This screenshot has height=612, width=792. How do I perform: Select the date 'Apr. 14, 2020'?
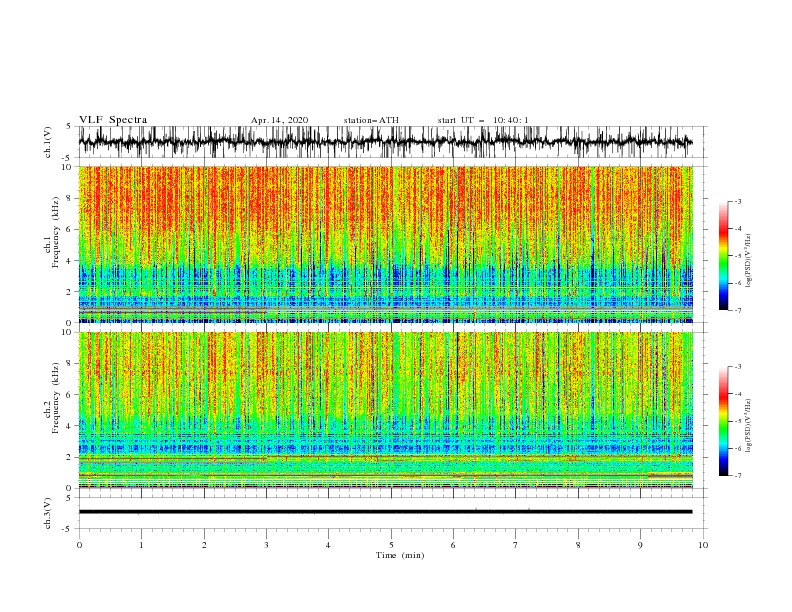[x=279, y=120]
